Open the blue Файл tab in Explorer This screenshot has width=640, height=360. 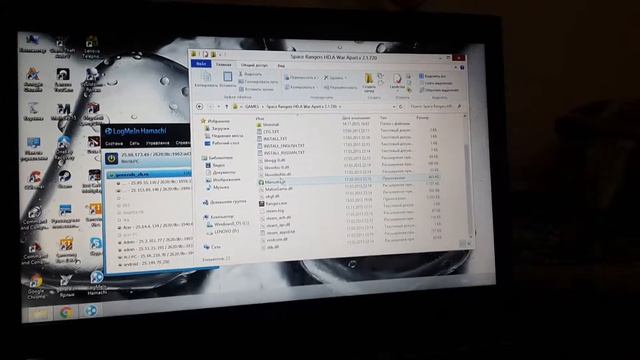tap(201, 64)
